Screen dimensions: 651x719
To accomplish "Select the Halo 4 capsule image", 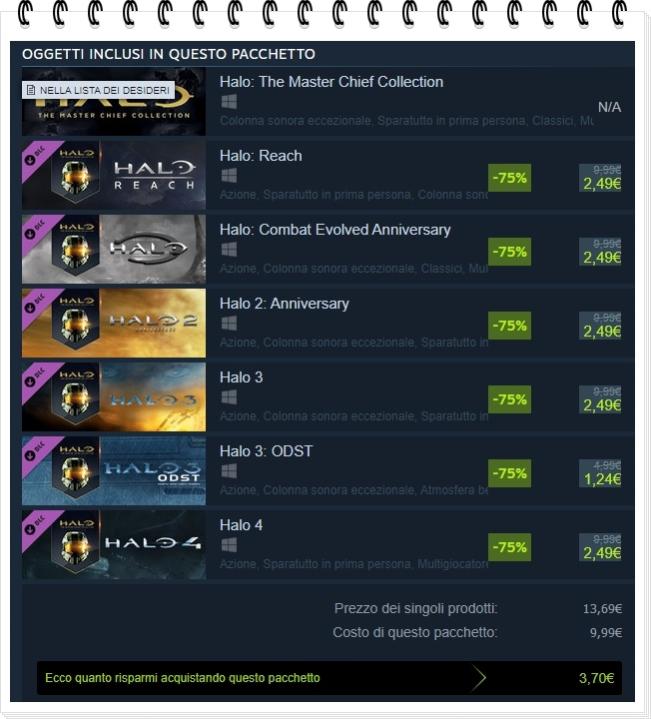I will click(114, 545).
